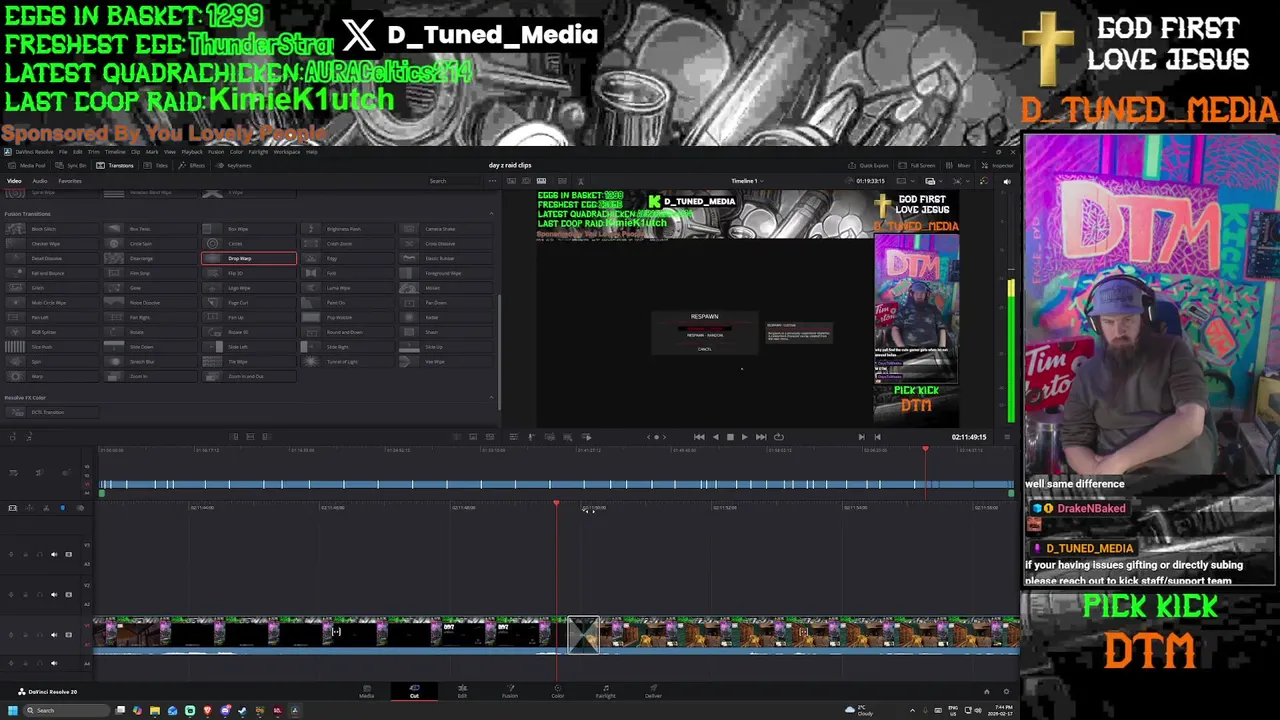Viewport: 1280px width, 720px height.
Task: Toggle the Inspector panel
Action: tap(998, 165)
